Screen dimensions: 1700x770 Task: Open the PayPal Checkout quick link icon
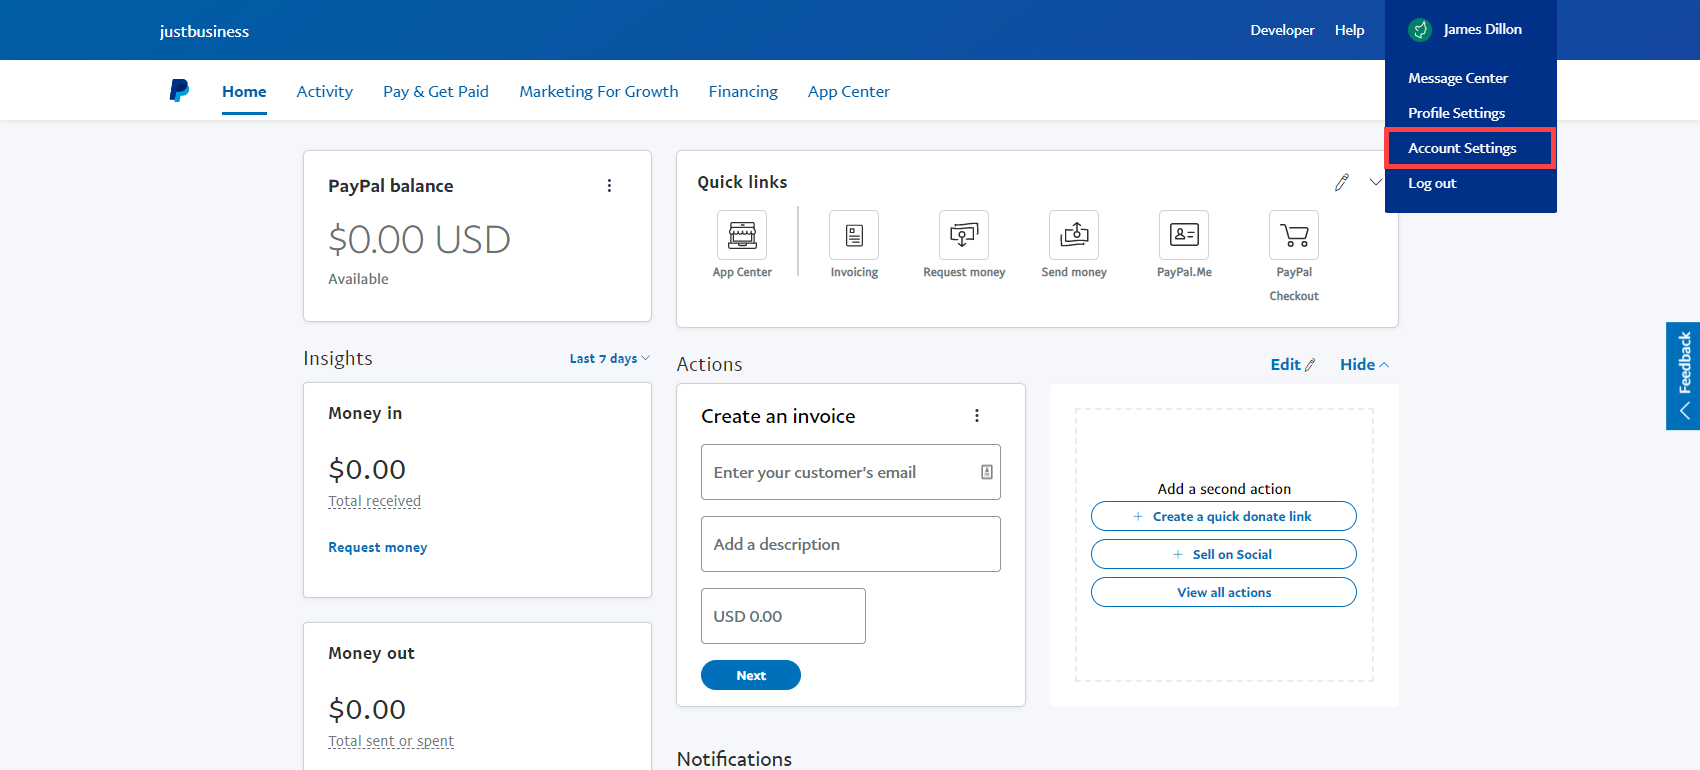pyautogui.click(x=1294, y=235)
